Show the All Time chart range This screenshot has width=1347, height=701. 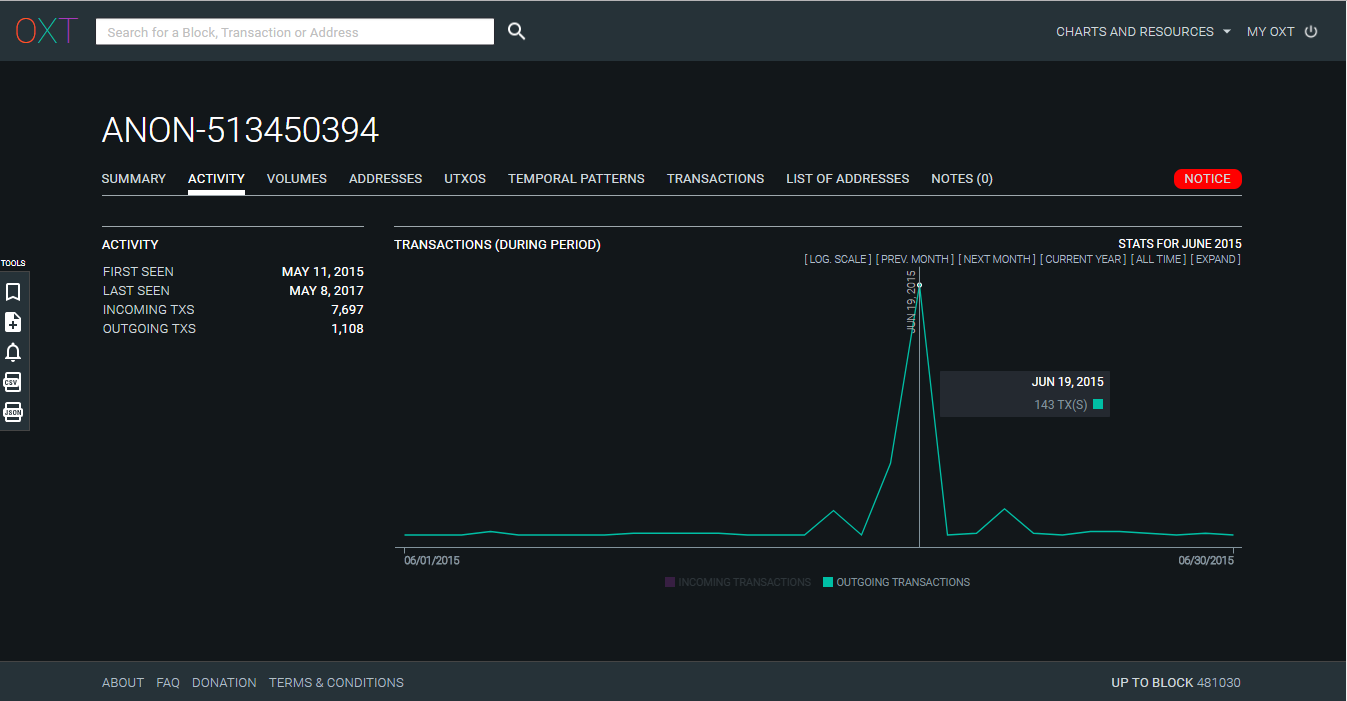(x=1158, y=259)
